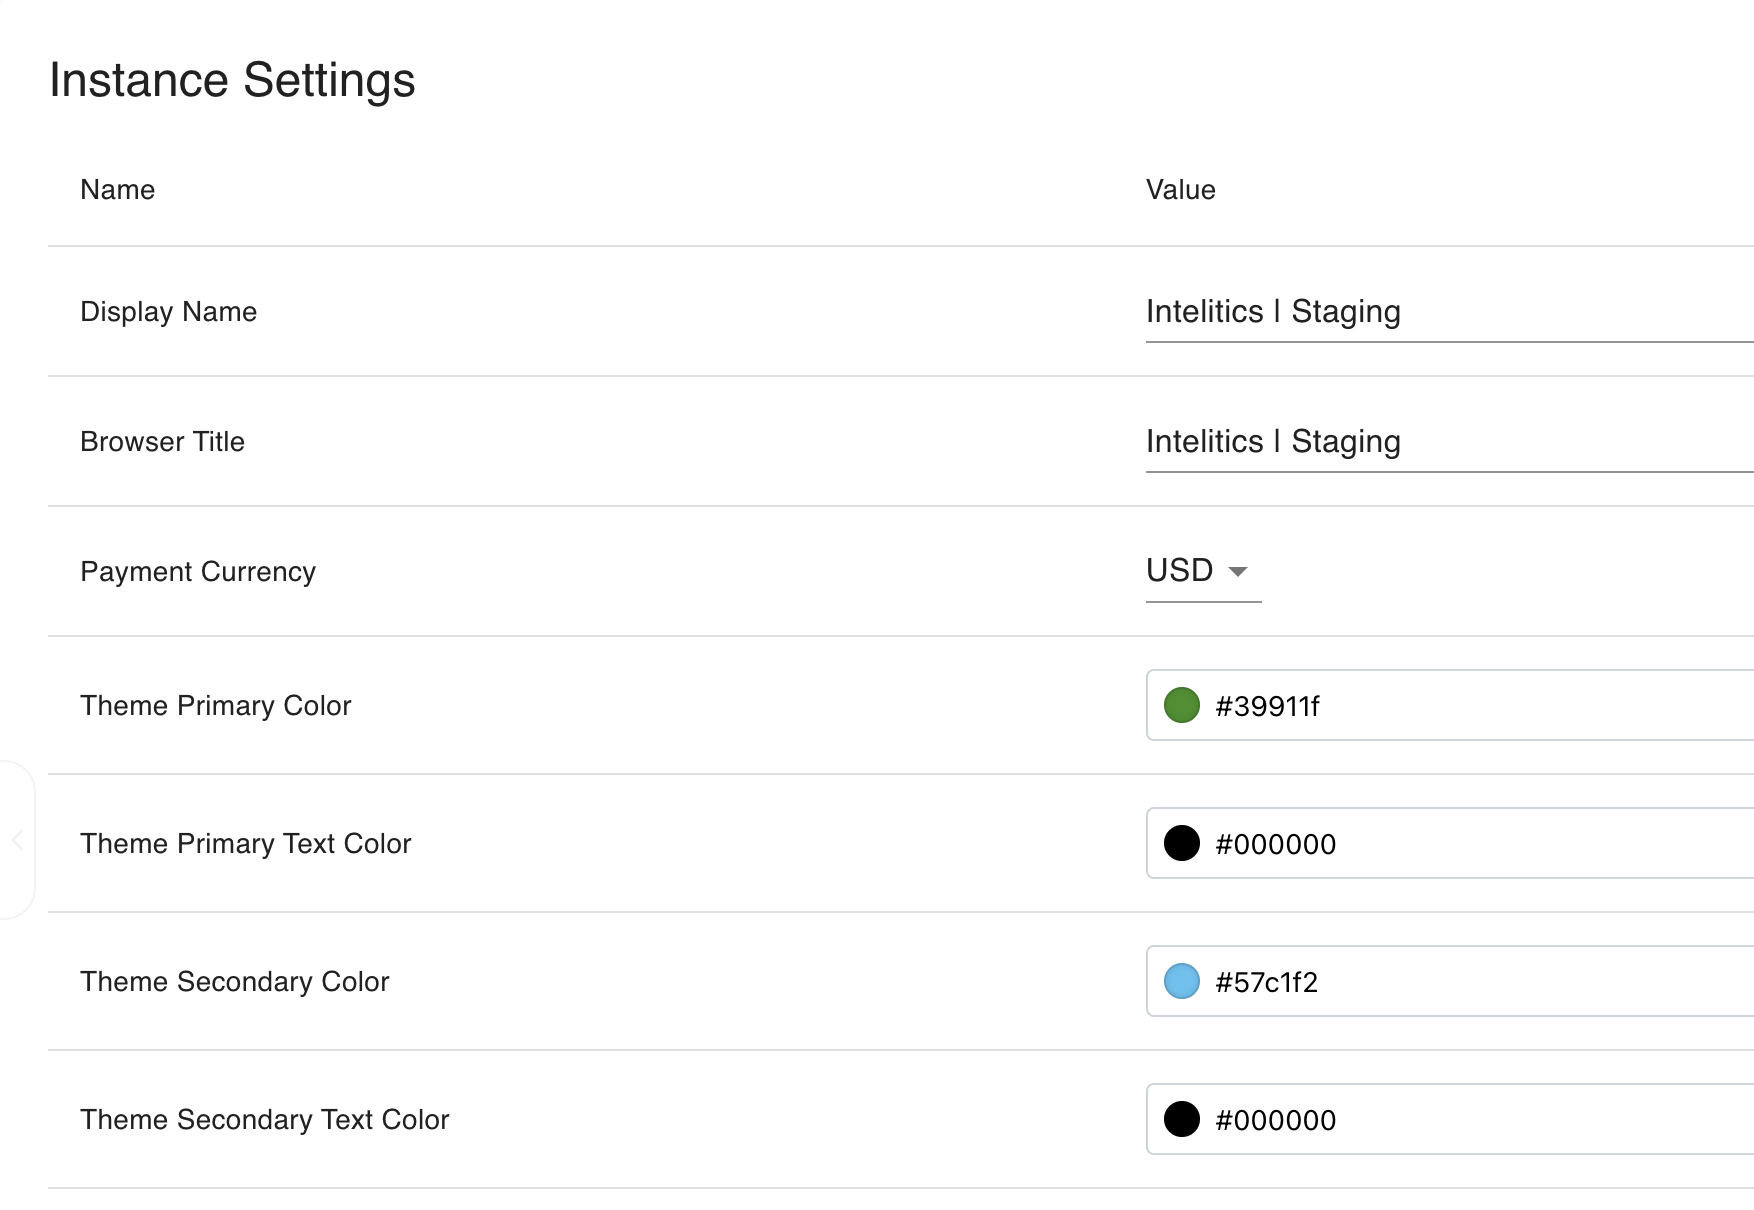Click the blue Theme Secondary Color swatch

1181,981
